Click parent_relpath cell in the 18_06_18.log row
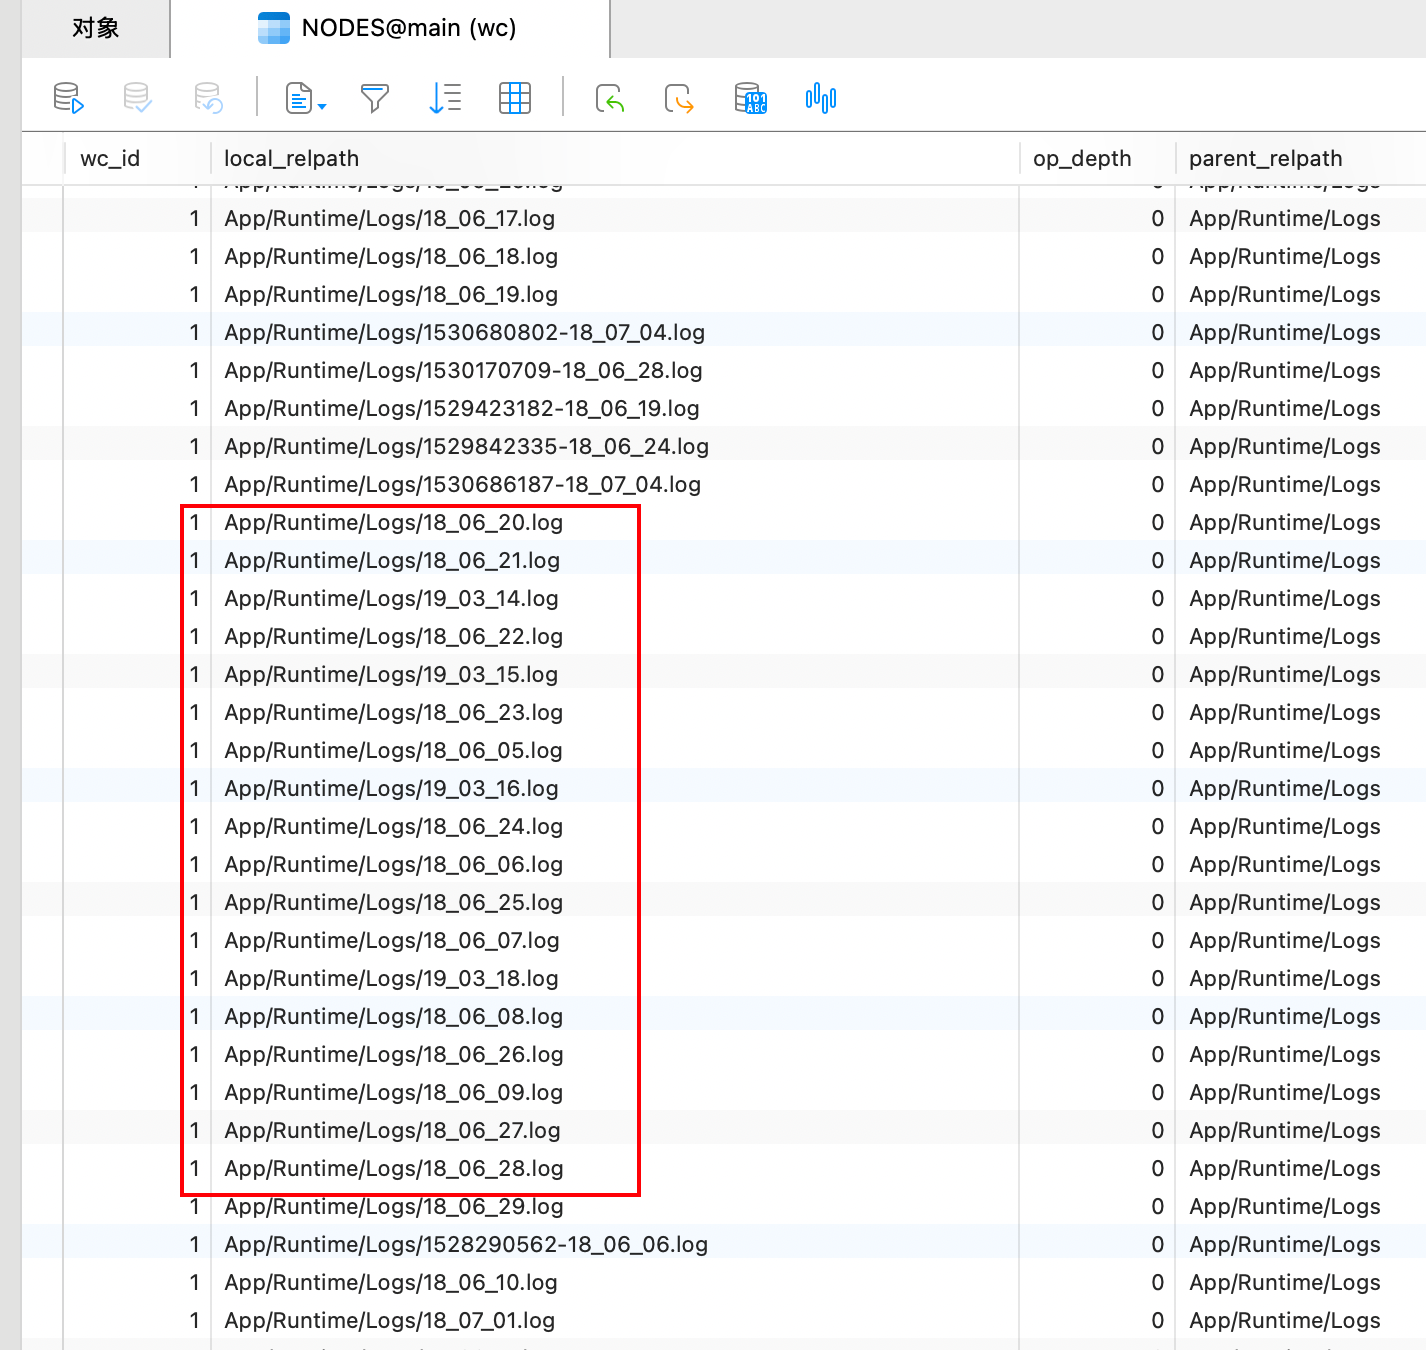The image size is (1426, 1350). [x=1301, y=256]
